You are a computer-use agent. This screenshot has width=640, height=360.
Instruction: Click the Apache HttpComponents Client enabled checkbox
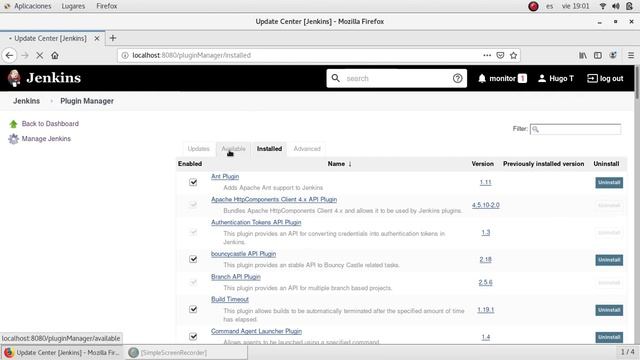click(x=193, y=205)
